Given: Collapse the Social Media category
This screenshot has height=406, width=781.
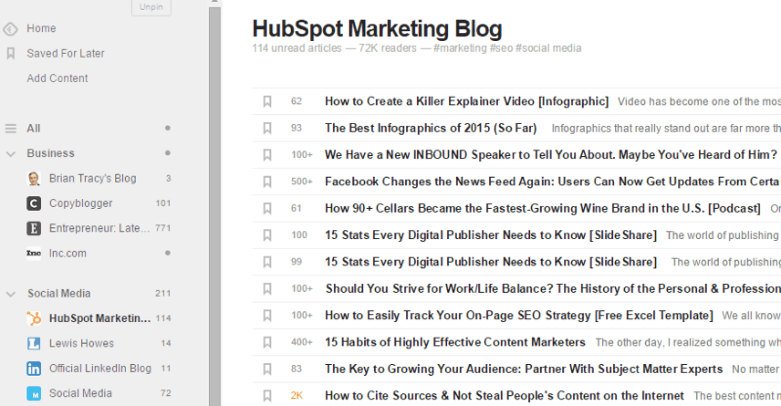Looking at the screenshot, I should click(x=10, y=294).
